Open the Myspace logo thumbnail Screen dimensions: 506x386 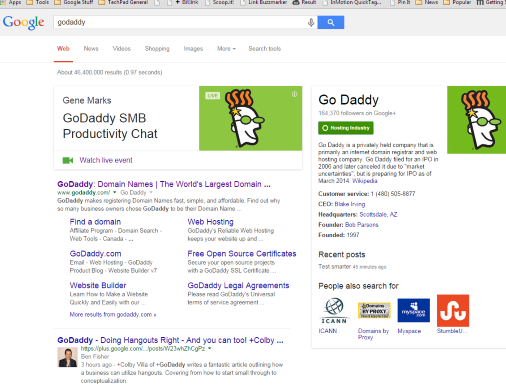413,310
